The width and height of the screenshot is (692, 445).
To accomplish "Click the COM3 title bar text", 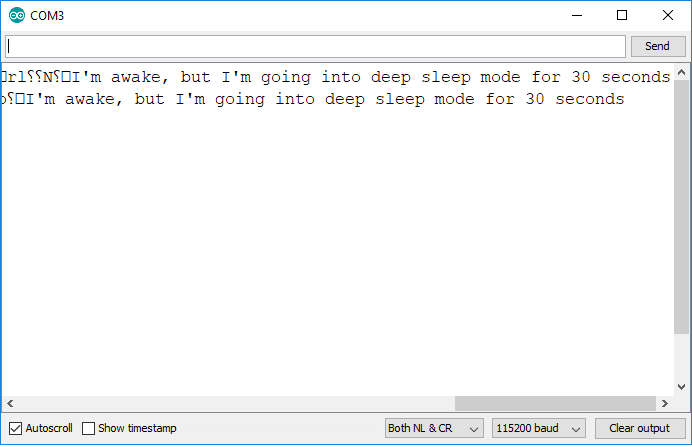I will (48, 15).
